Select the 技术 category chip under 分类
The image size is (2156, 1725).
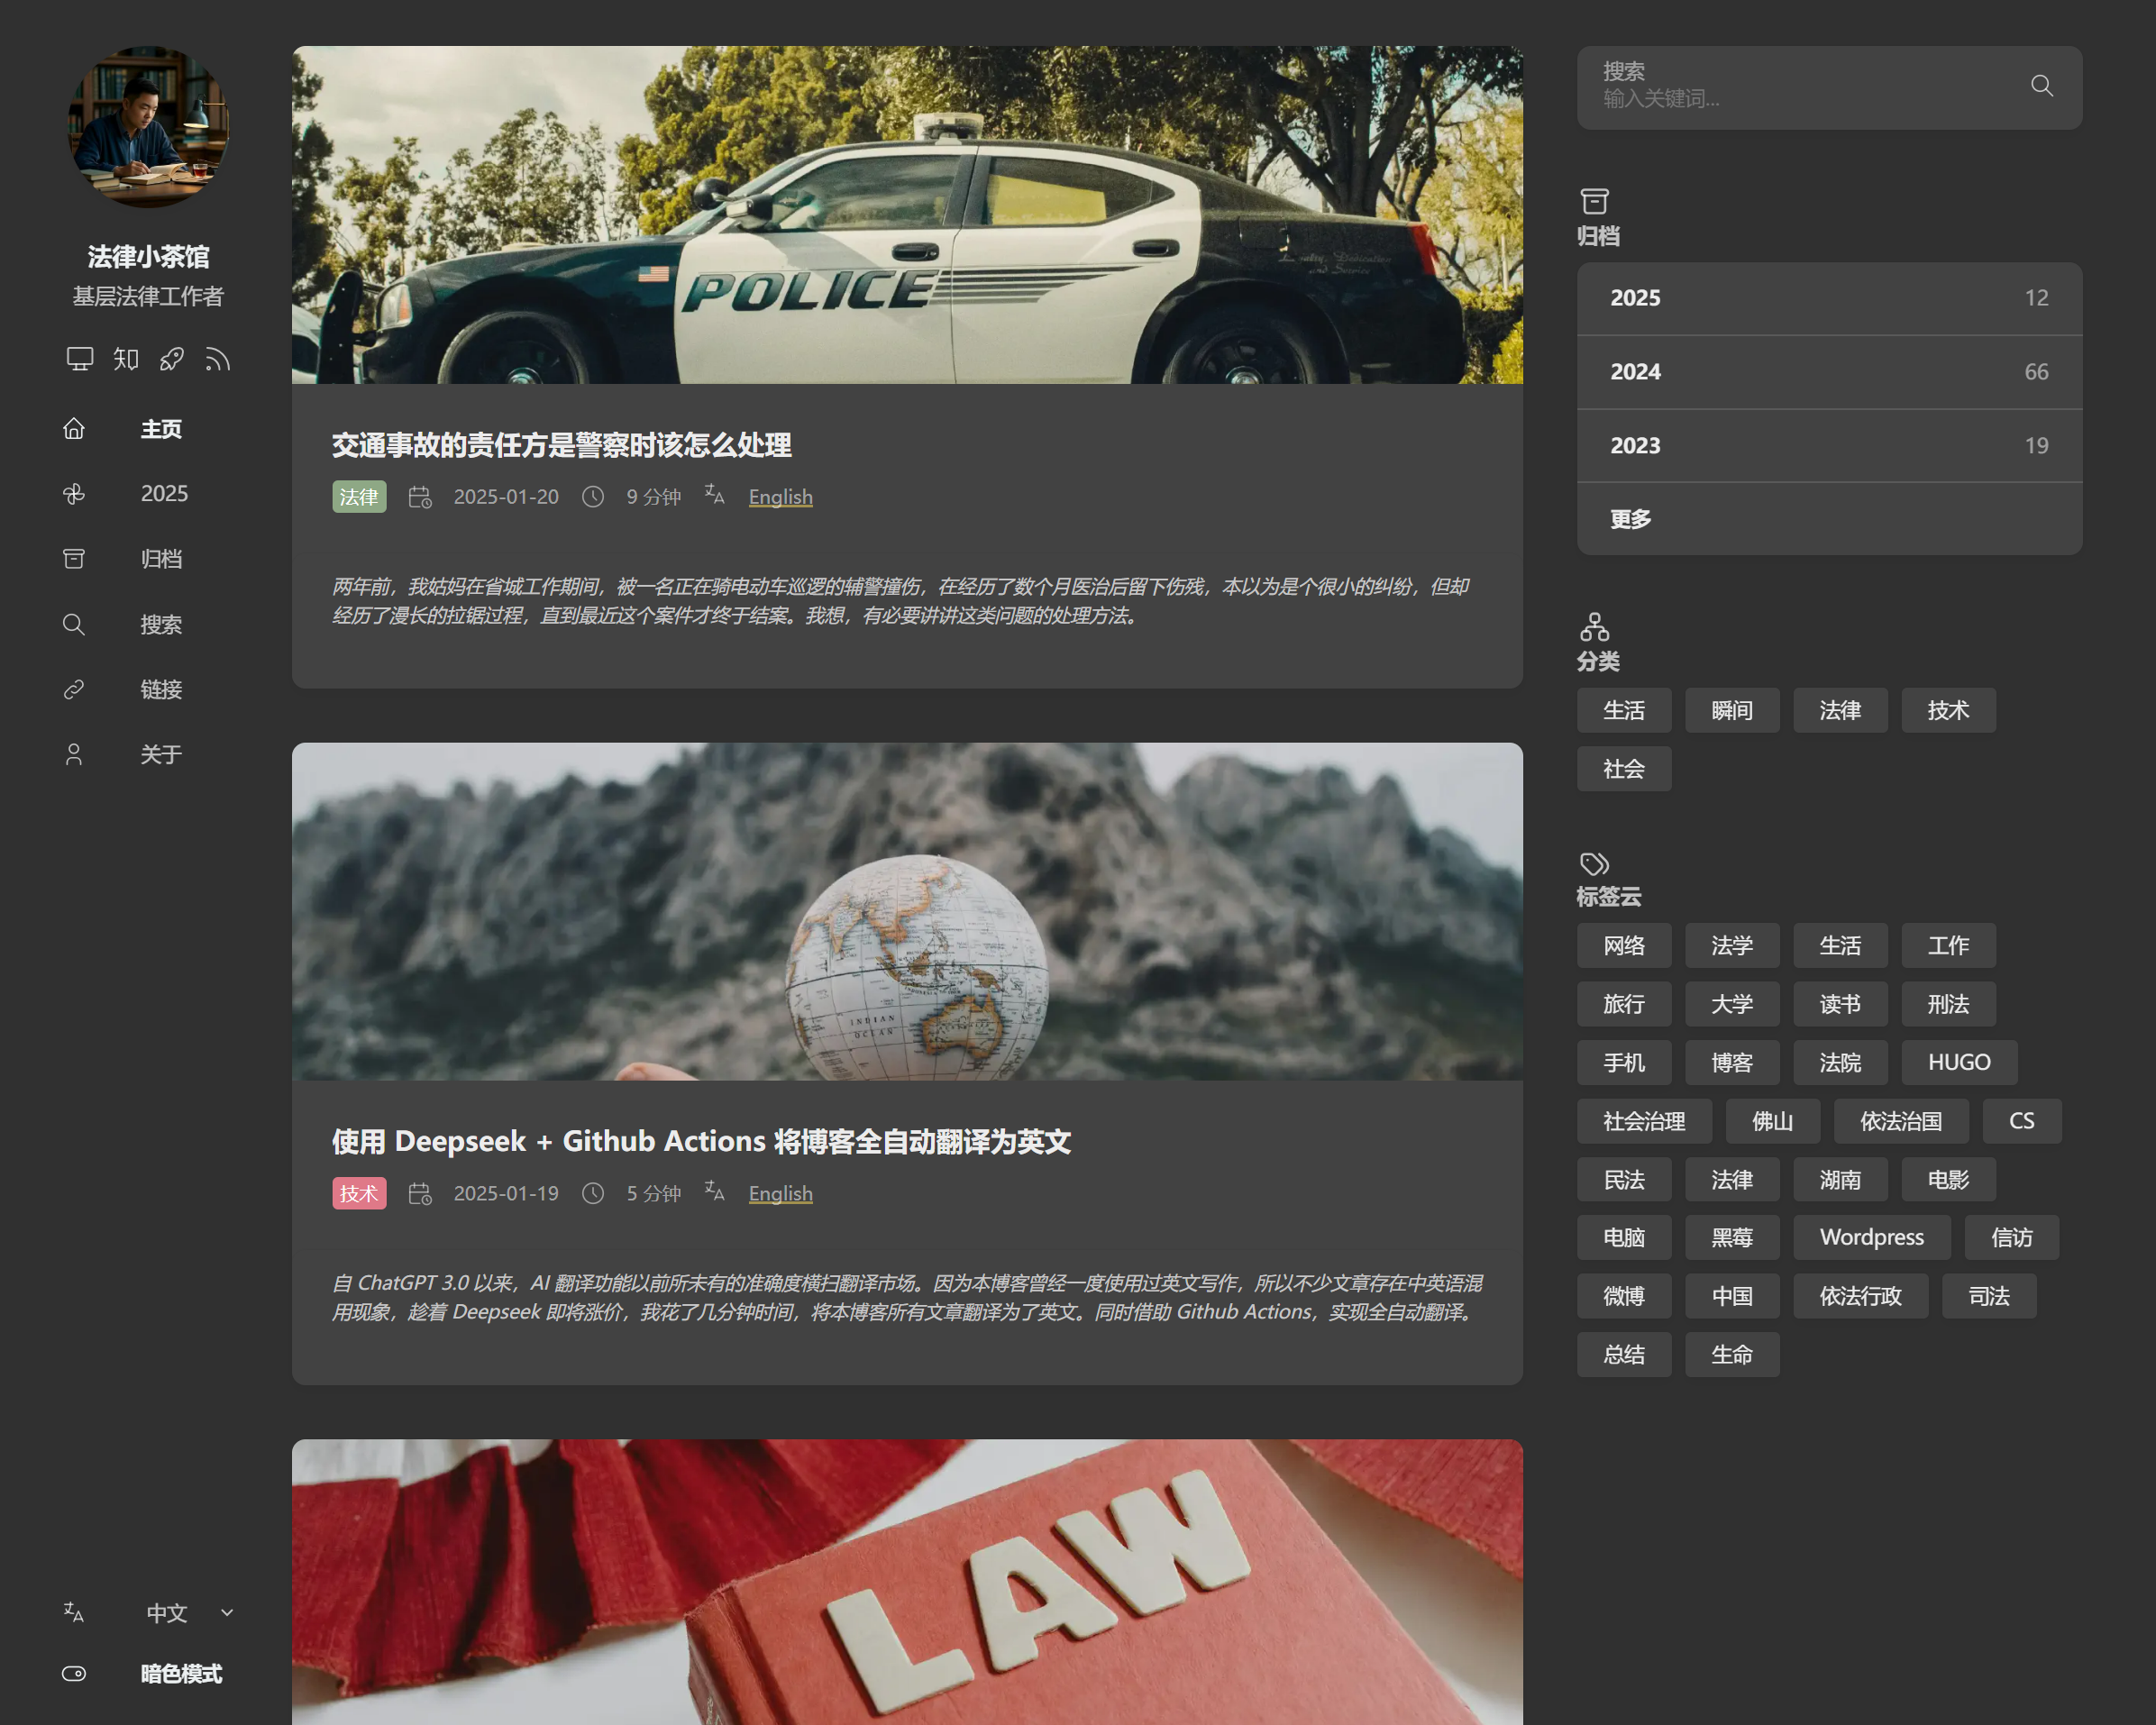pyautogui.click(x=1948, y=711)
